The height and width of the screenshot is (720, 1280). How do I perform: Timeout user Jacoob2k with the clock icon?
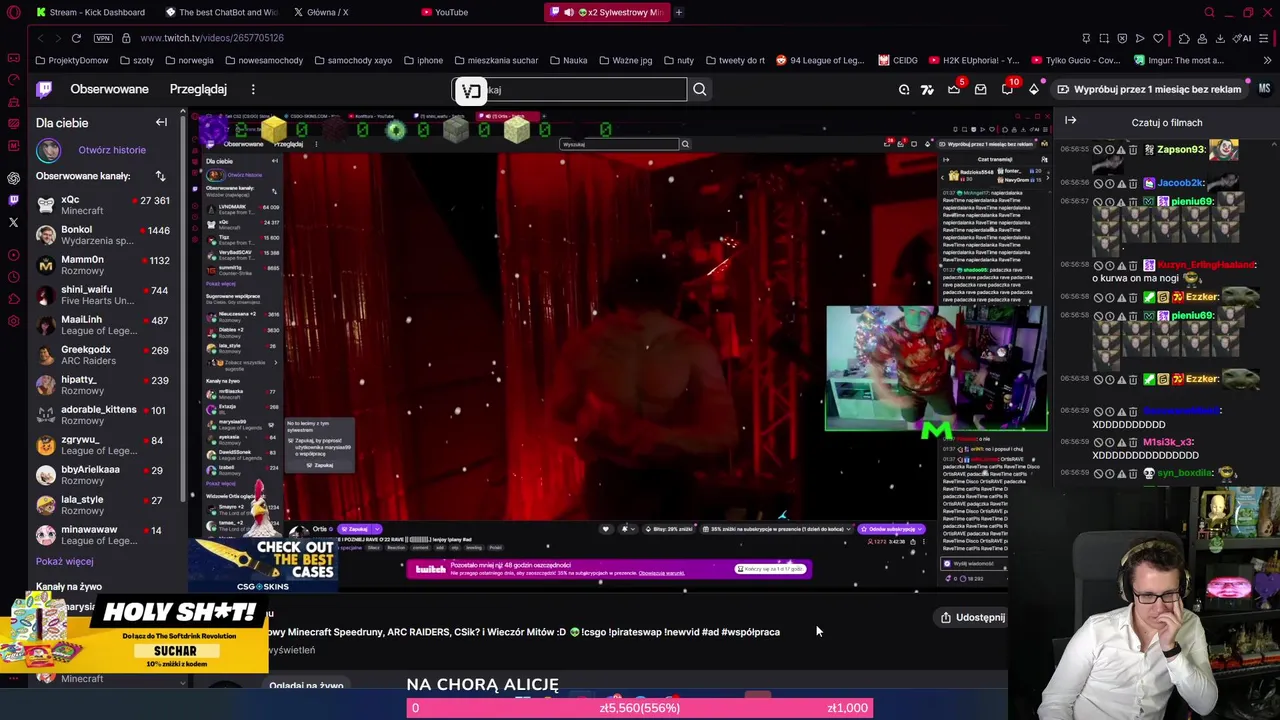pos(1109,183)
